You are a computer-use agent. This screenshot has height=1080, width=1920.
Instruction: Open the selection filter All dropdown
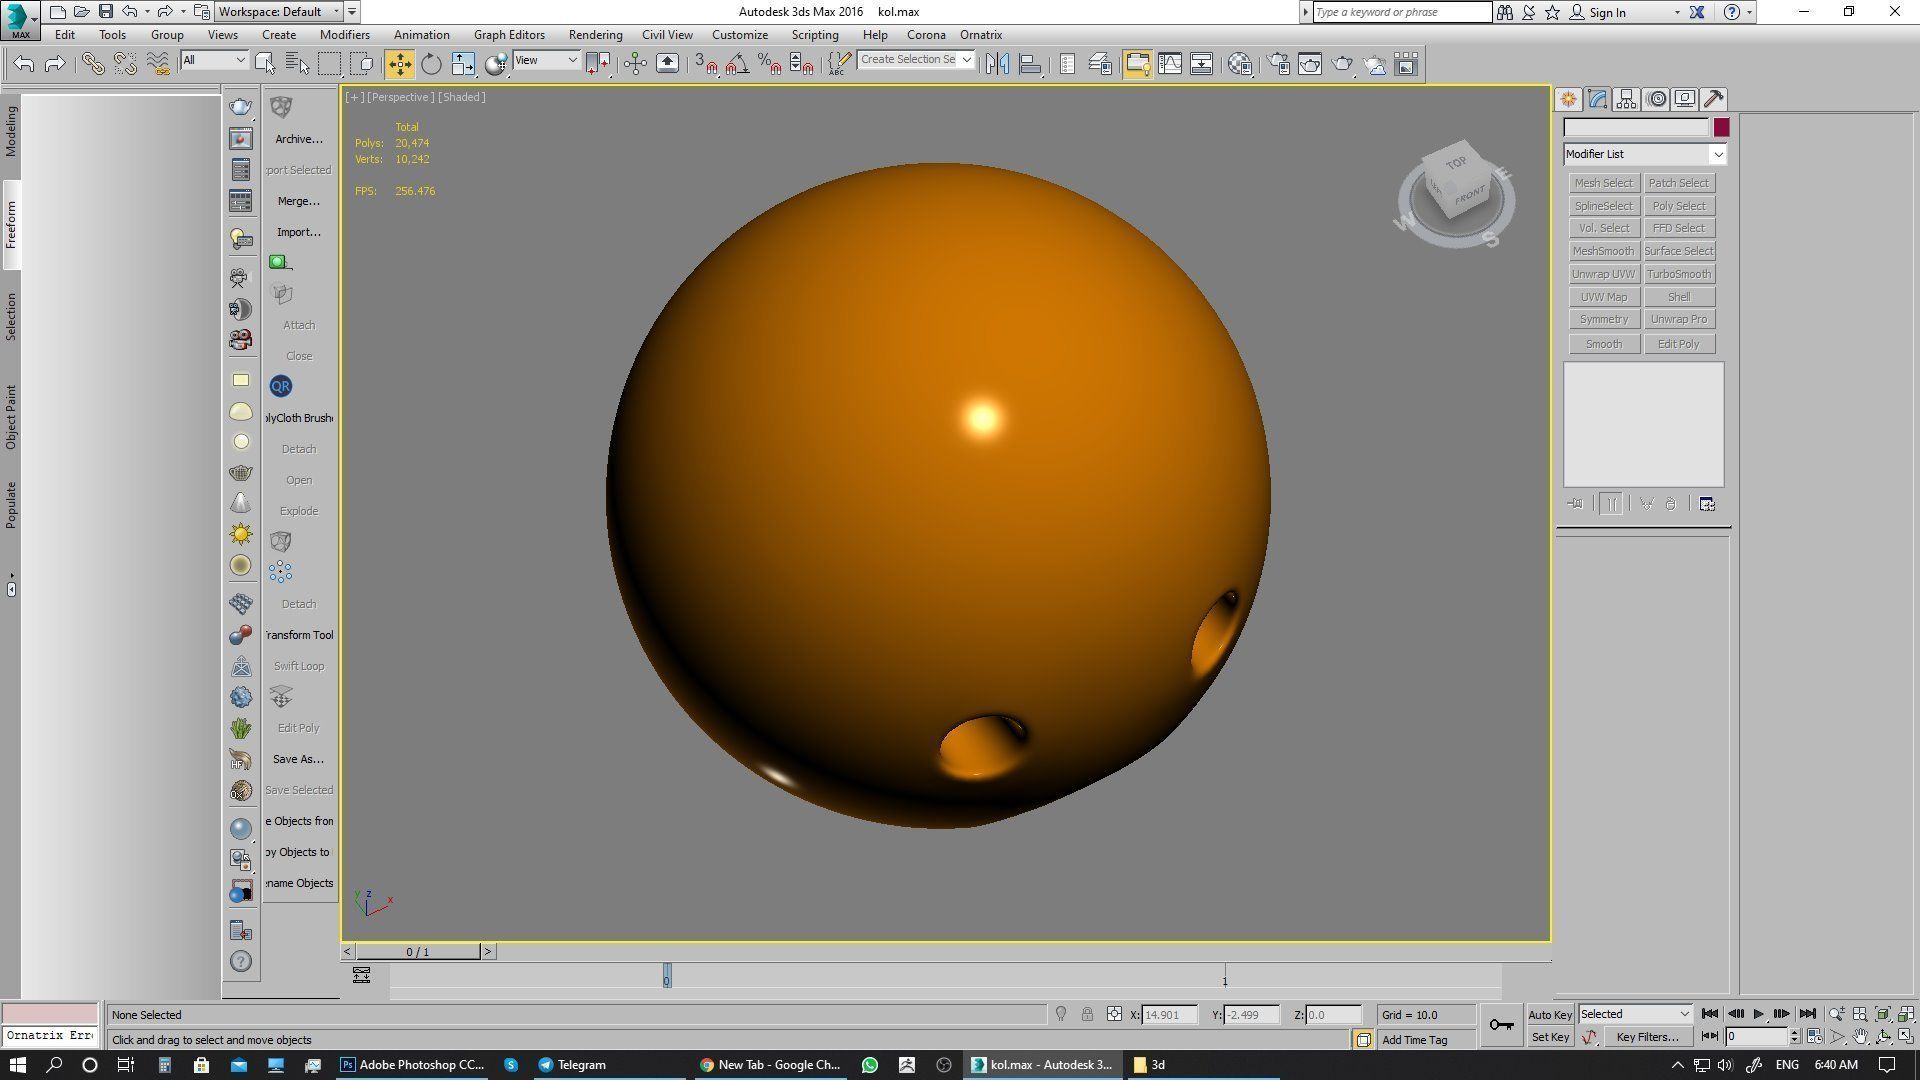click(214, 60)
